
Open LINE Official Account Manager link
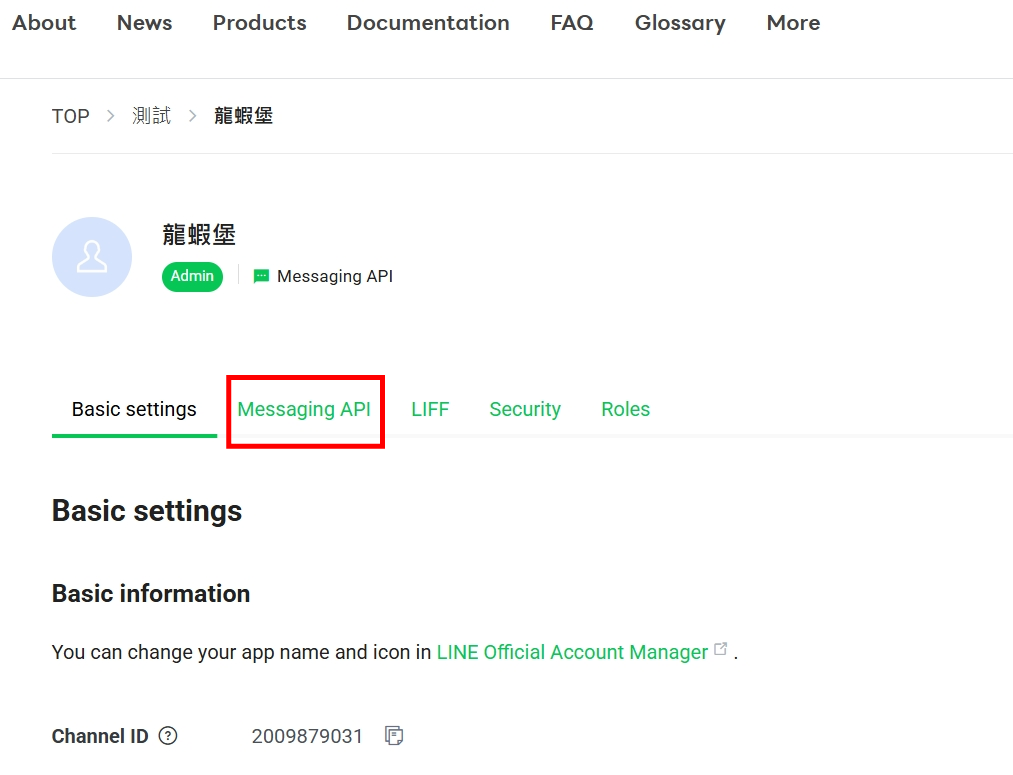click(572, 652)
